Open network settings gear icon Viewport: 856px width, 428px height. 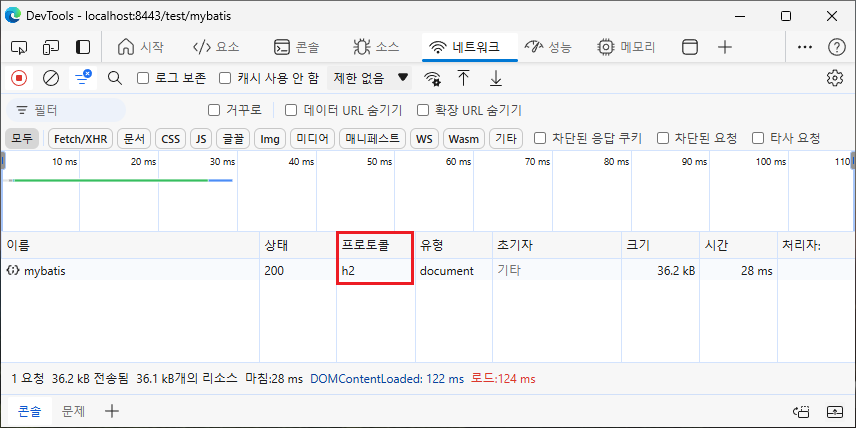834,78
